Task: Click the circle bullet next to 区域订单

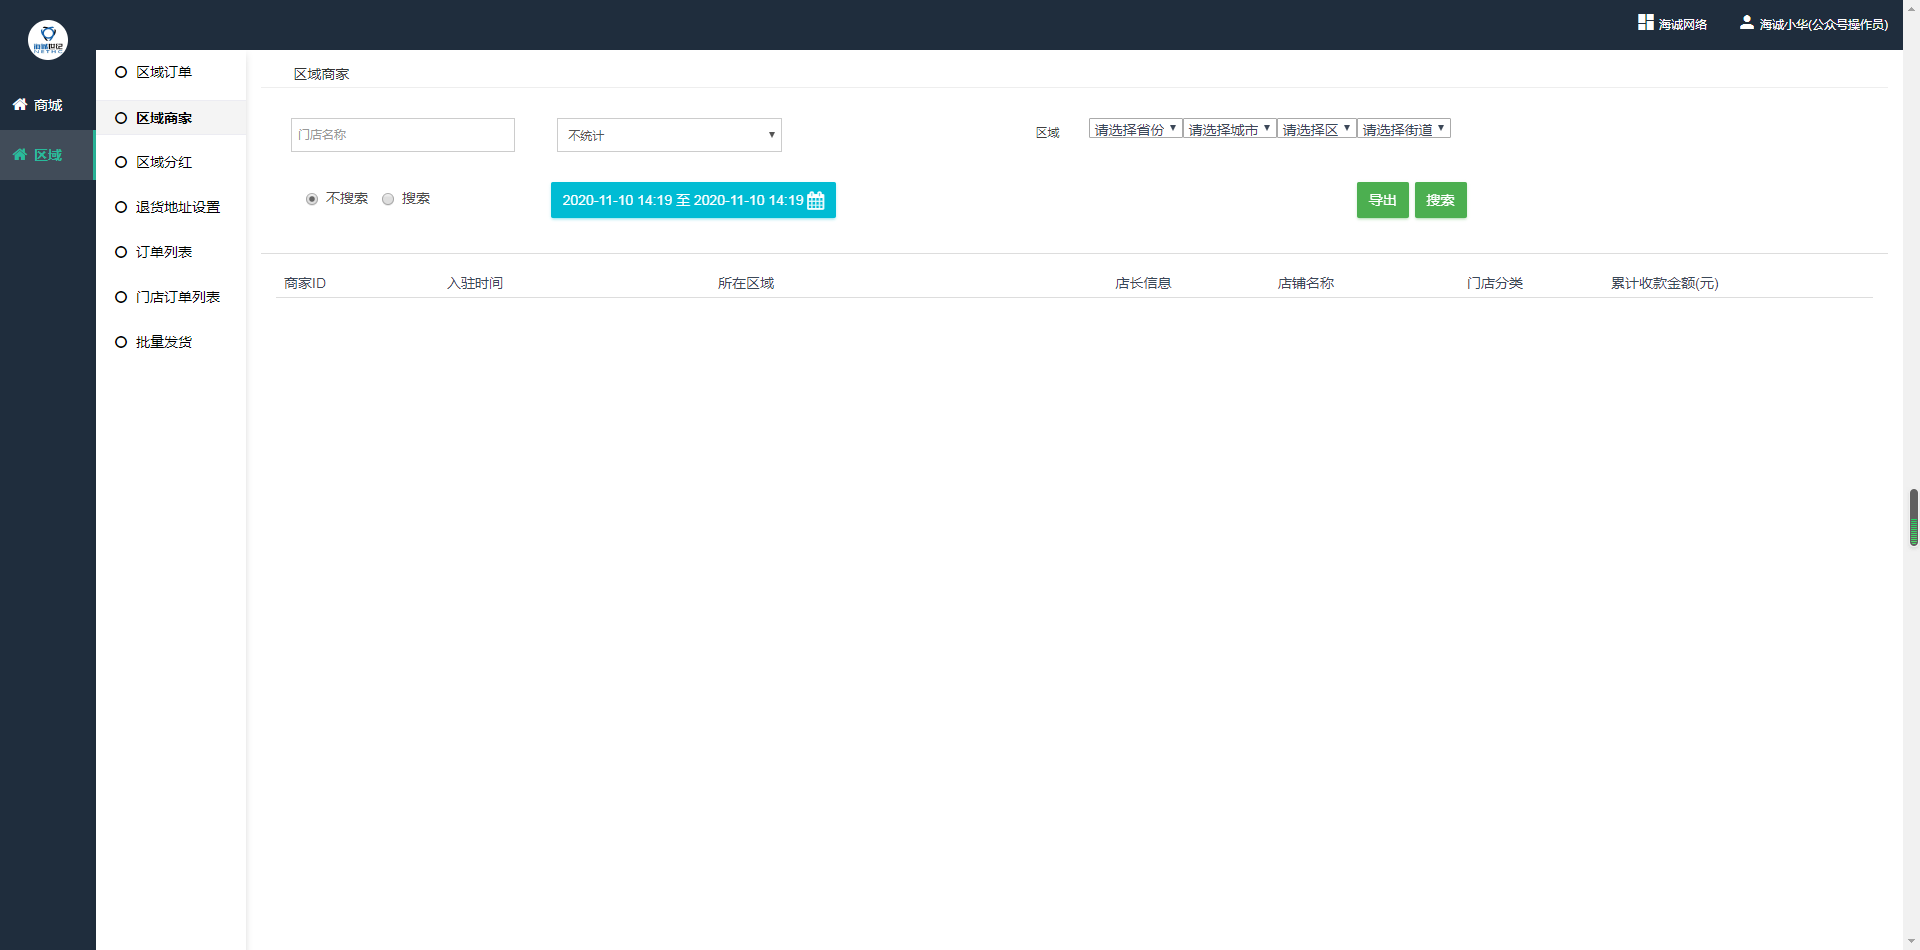Action: point(121,72)
